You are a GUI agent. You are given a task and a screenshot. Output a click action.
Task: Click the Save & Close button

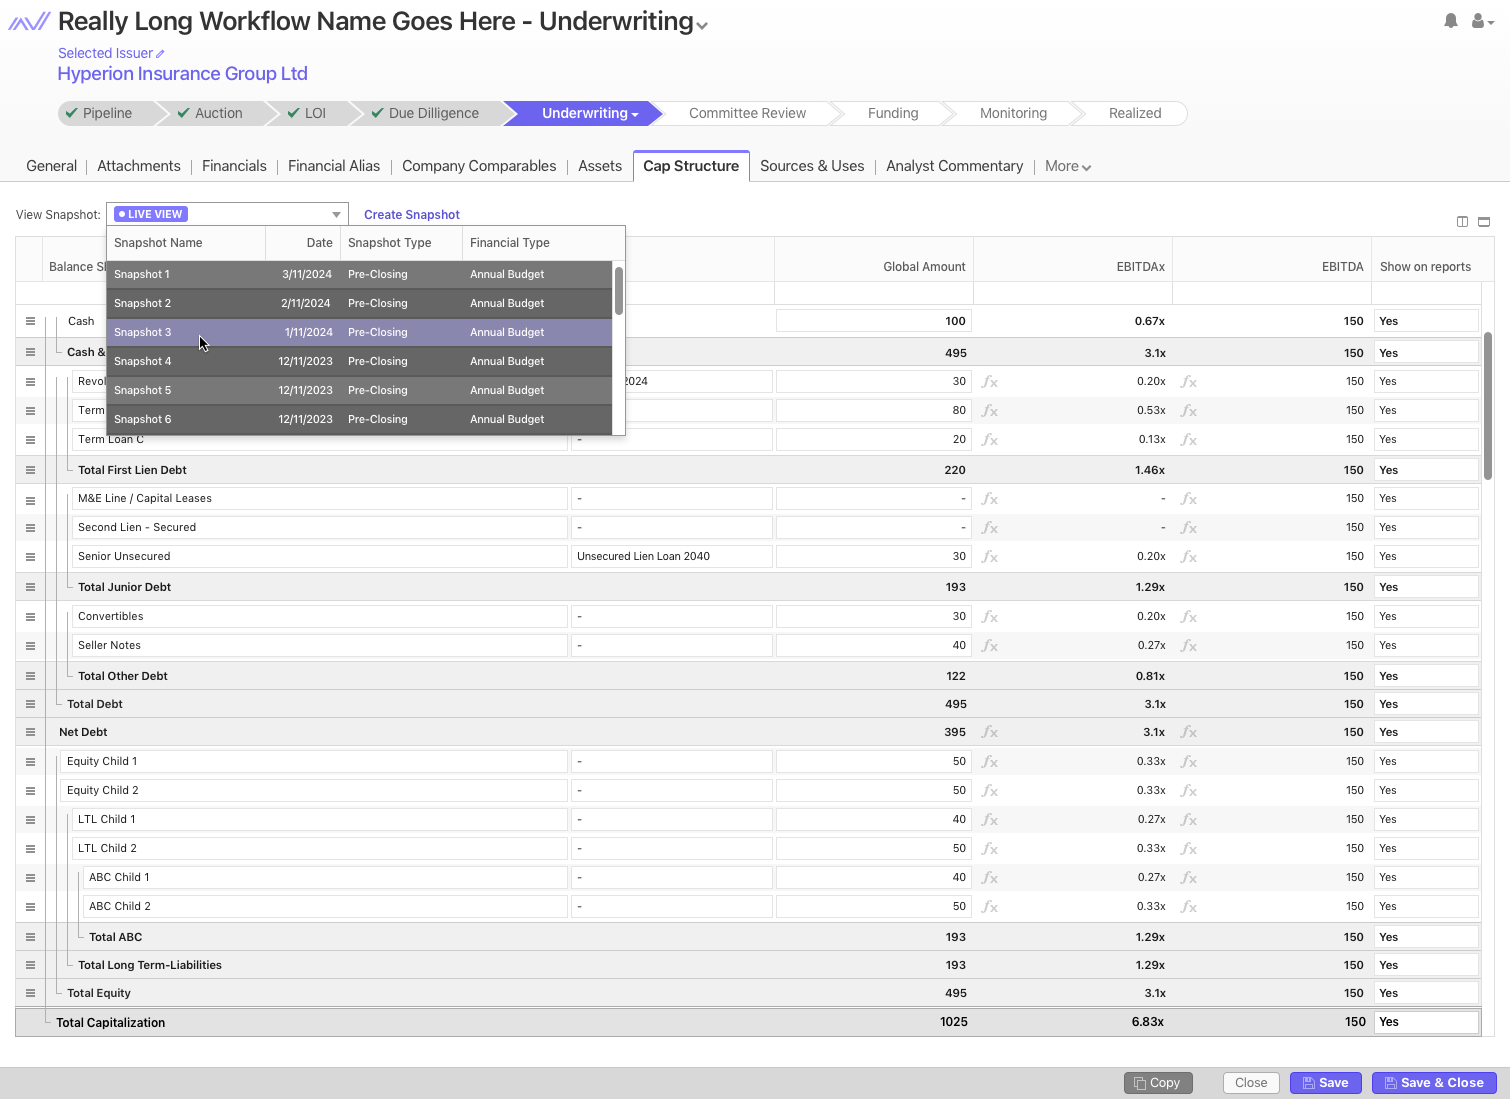1433,1083
